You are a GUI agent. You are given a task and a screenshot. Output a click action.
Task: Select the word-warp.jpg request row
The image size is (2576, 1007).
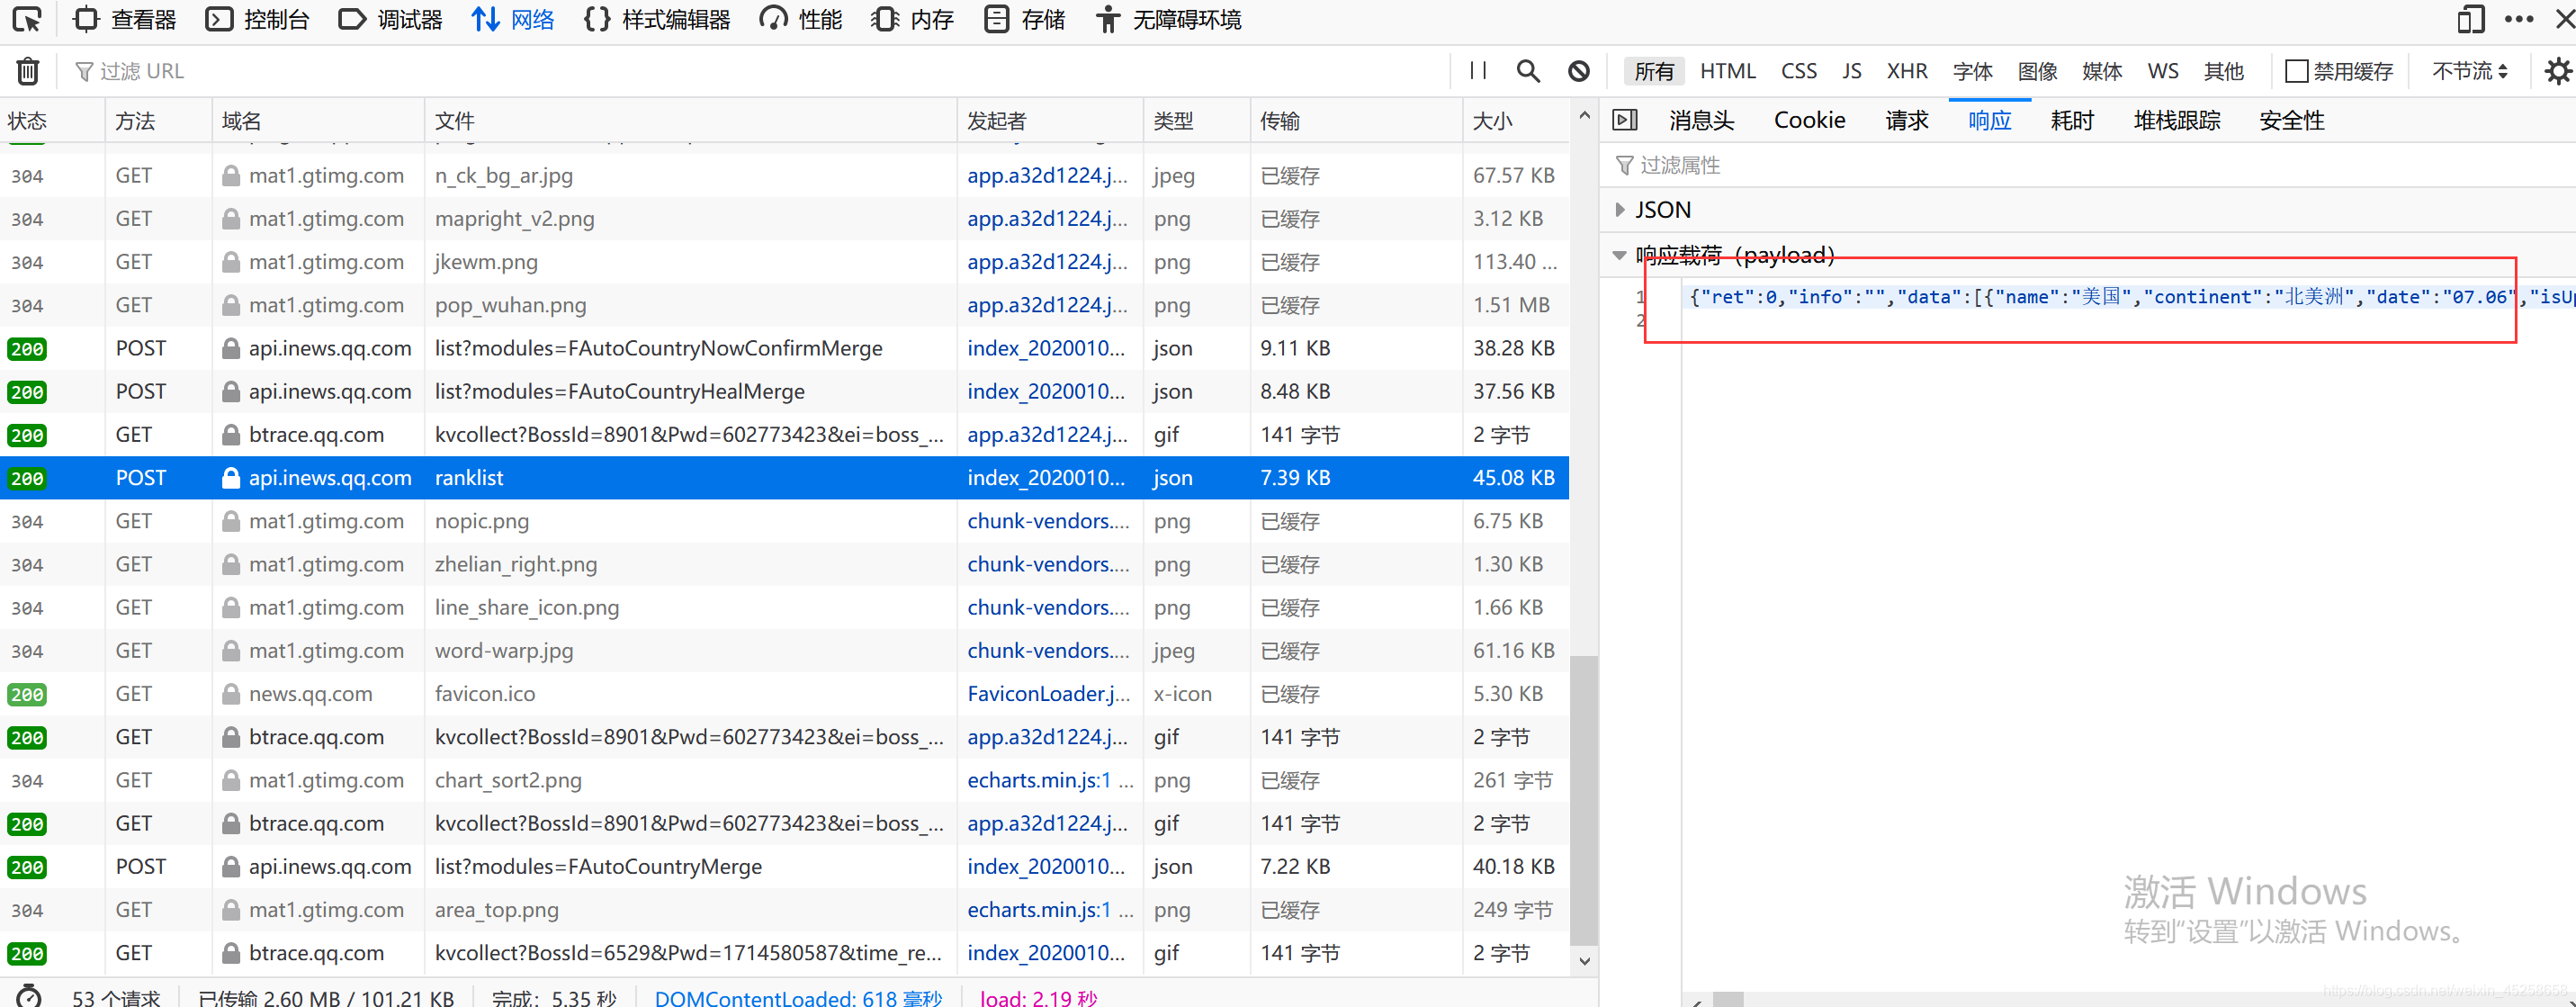pos(784,651)
